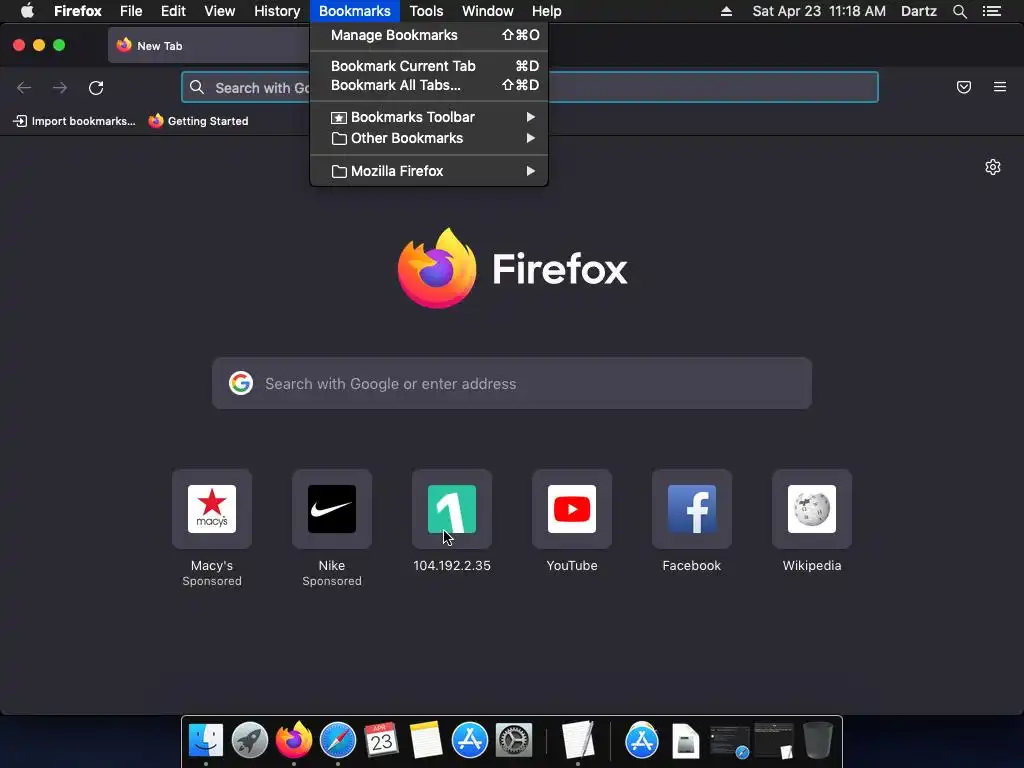Open the Firefox hamburger application menu
This screenshot has width=1024, height=768.
(x=1000, y=87)
